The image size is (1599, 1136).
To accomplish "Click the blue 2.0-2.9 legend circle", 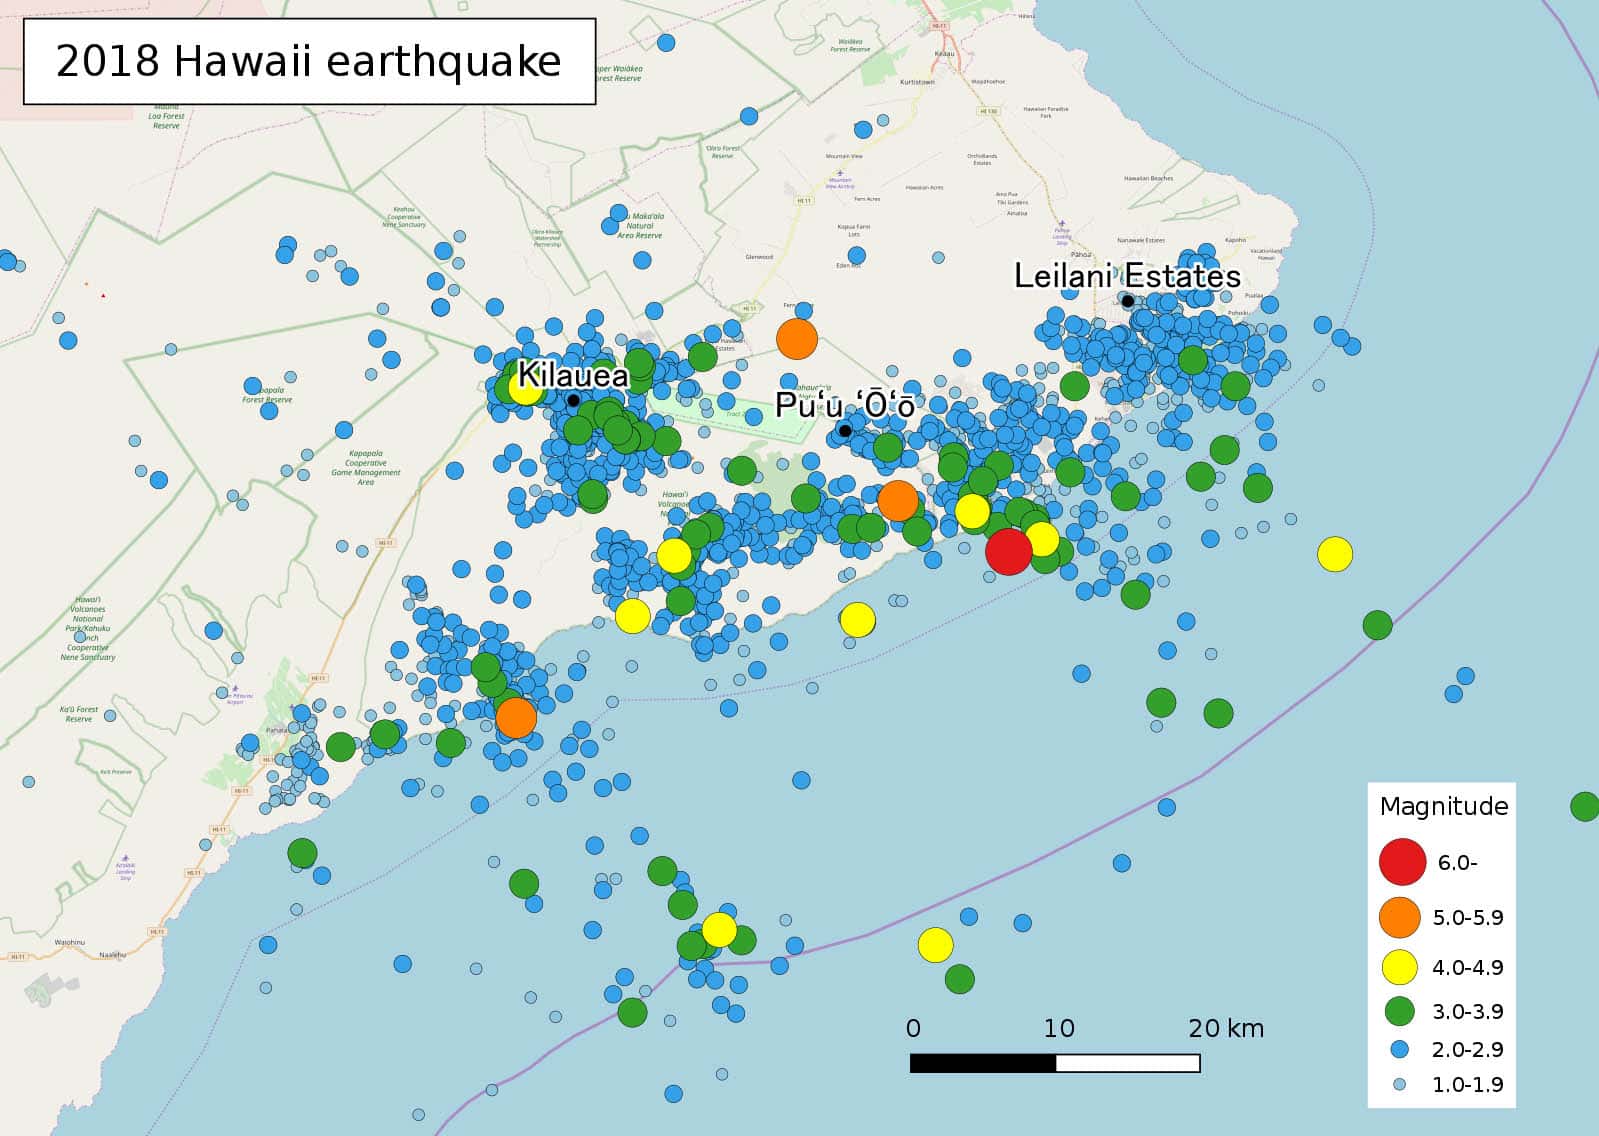I will coord(1399,1049).
